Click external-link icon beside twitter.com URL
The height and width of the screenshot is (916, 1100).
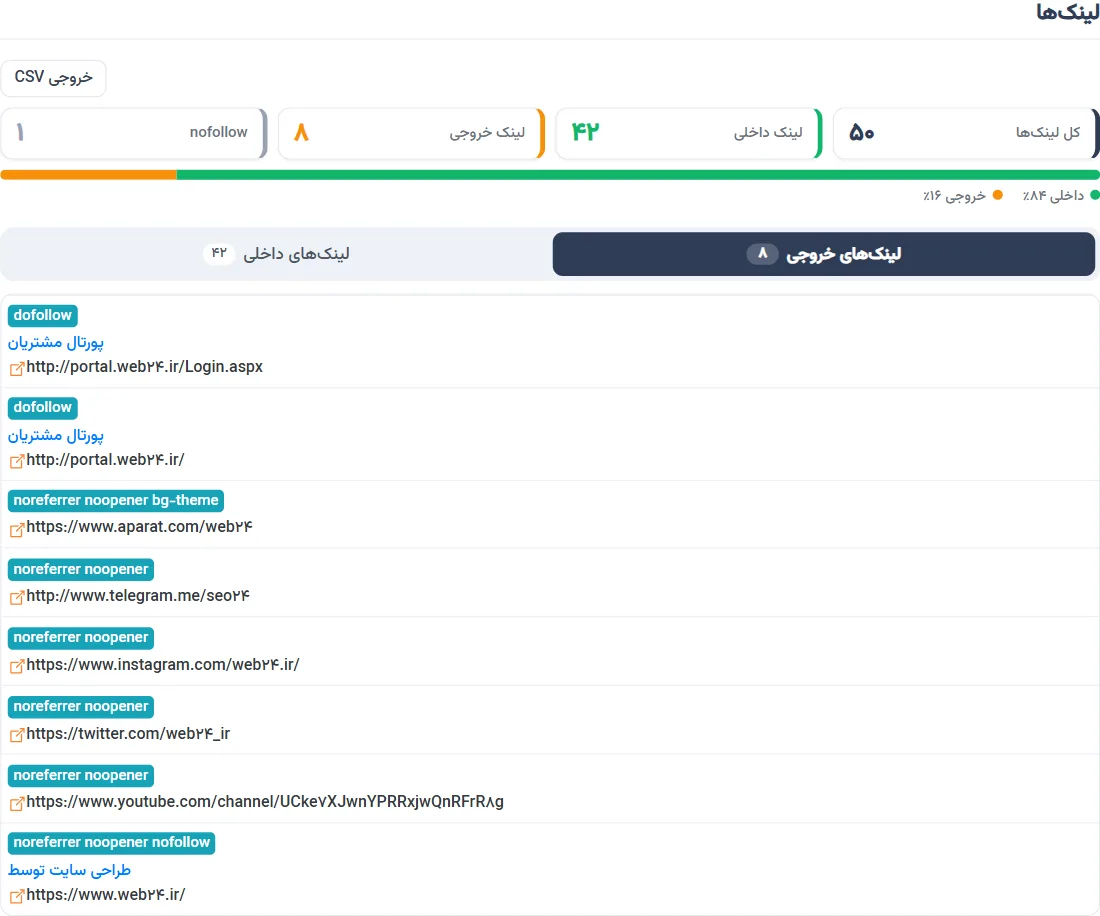(17, 735)
